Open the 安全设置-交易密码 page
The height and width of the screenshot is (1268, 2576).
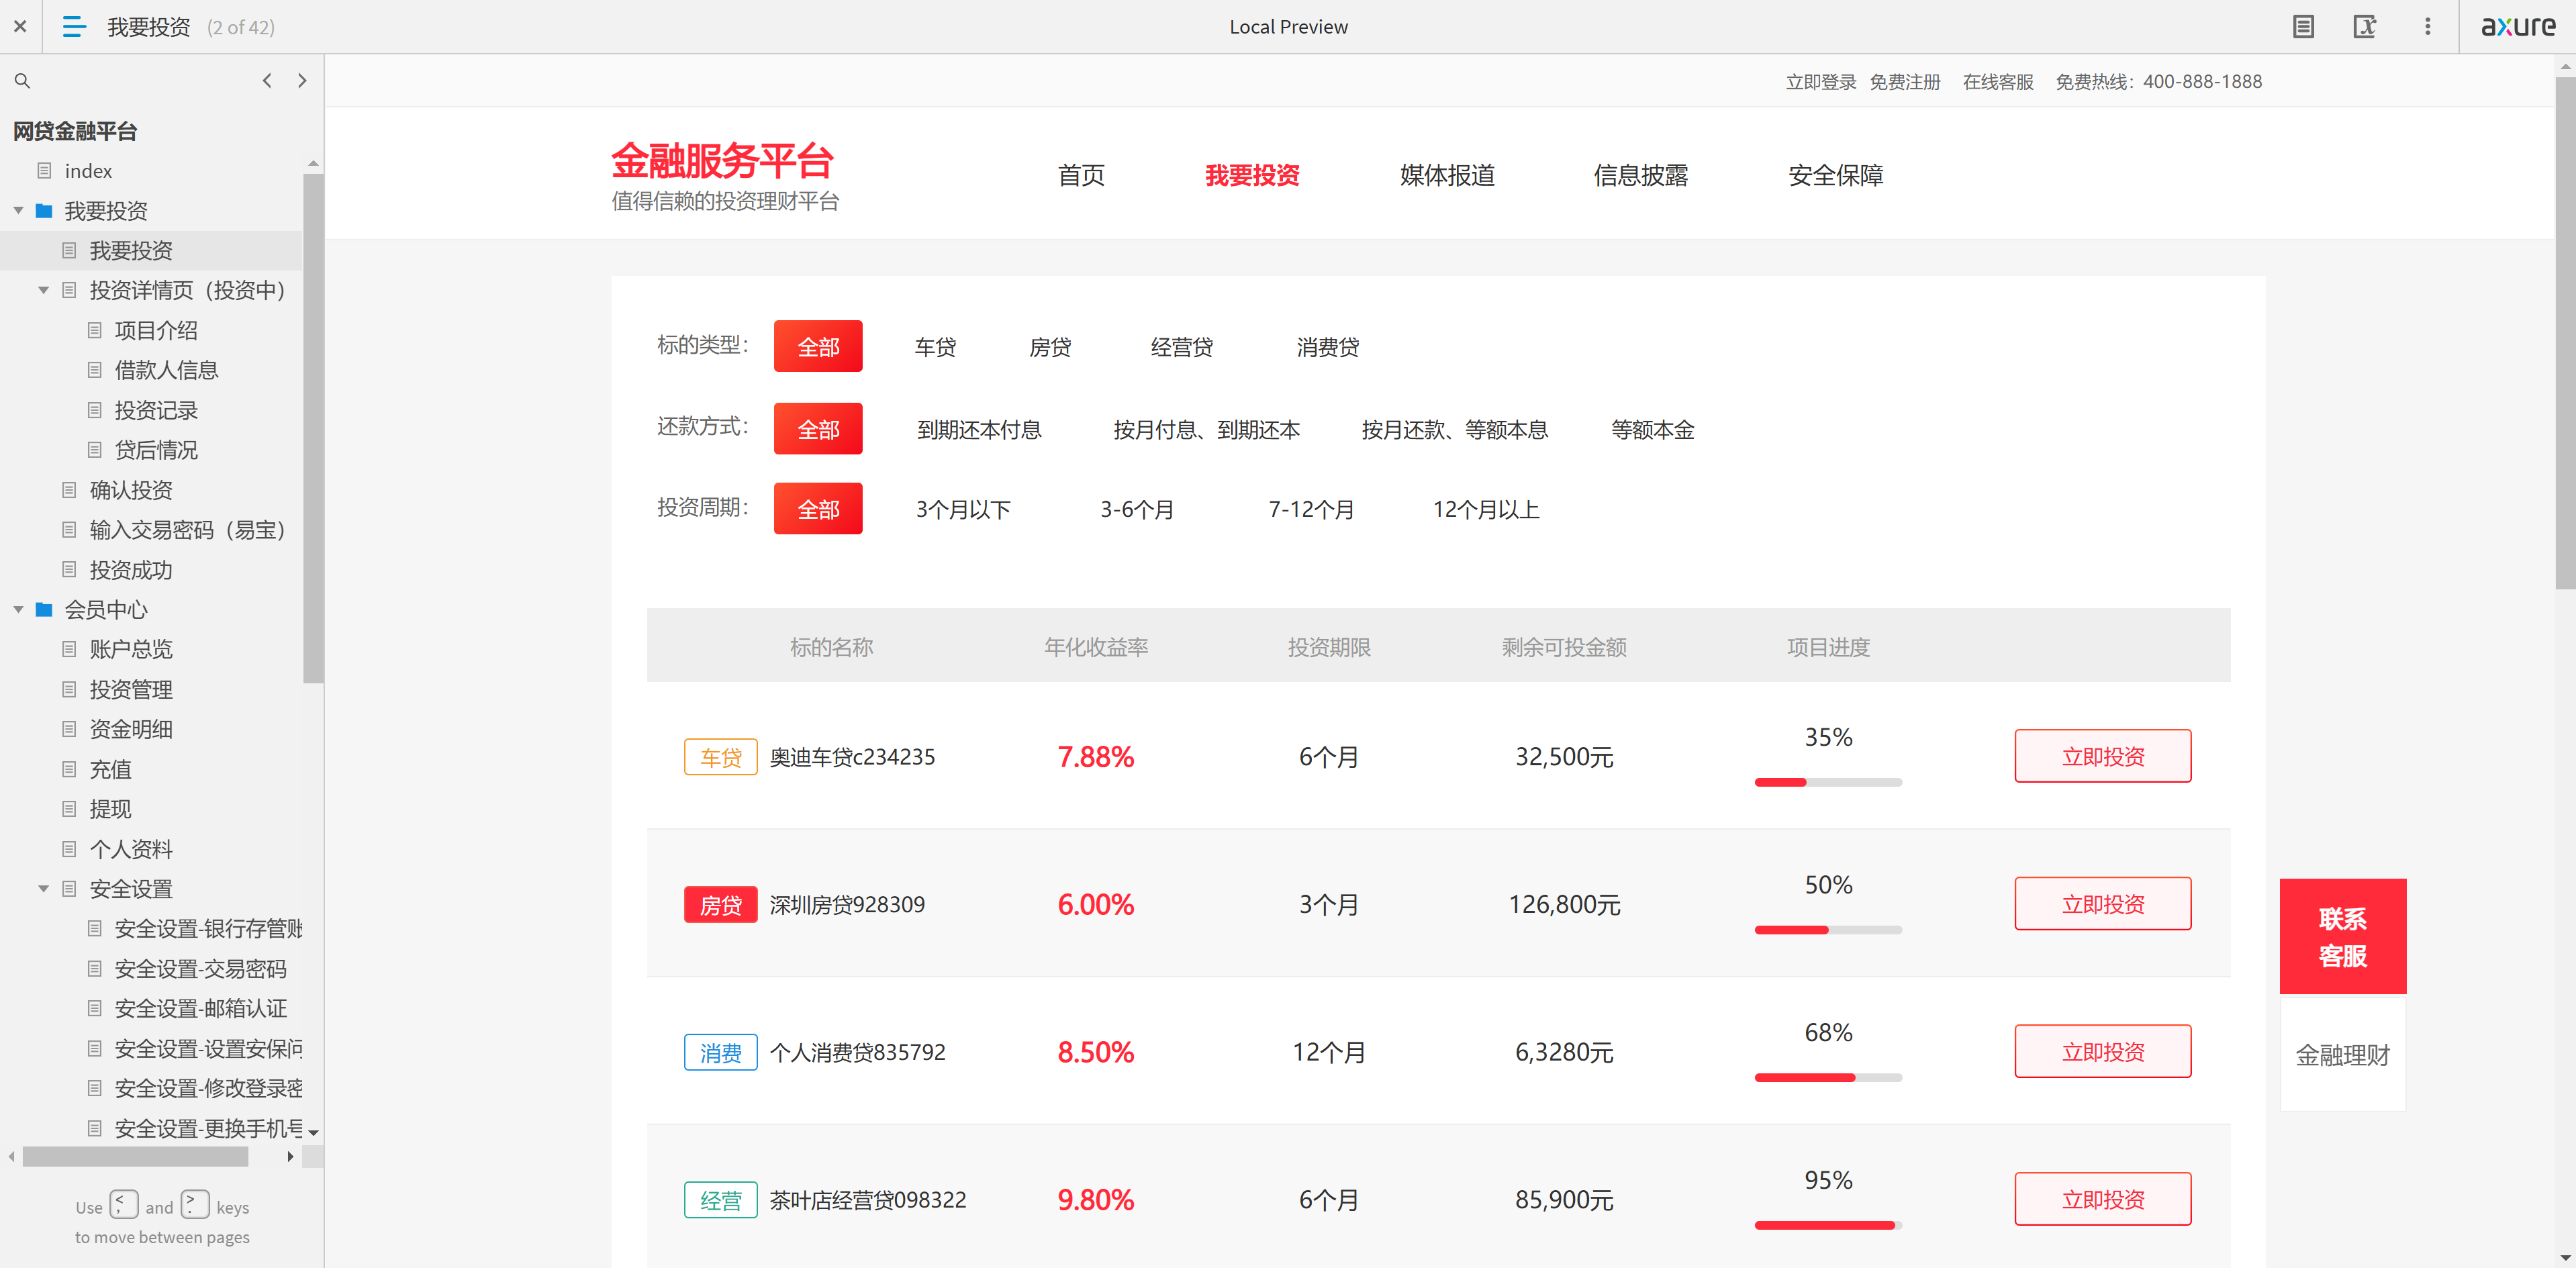[x=200, y=968]
